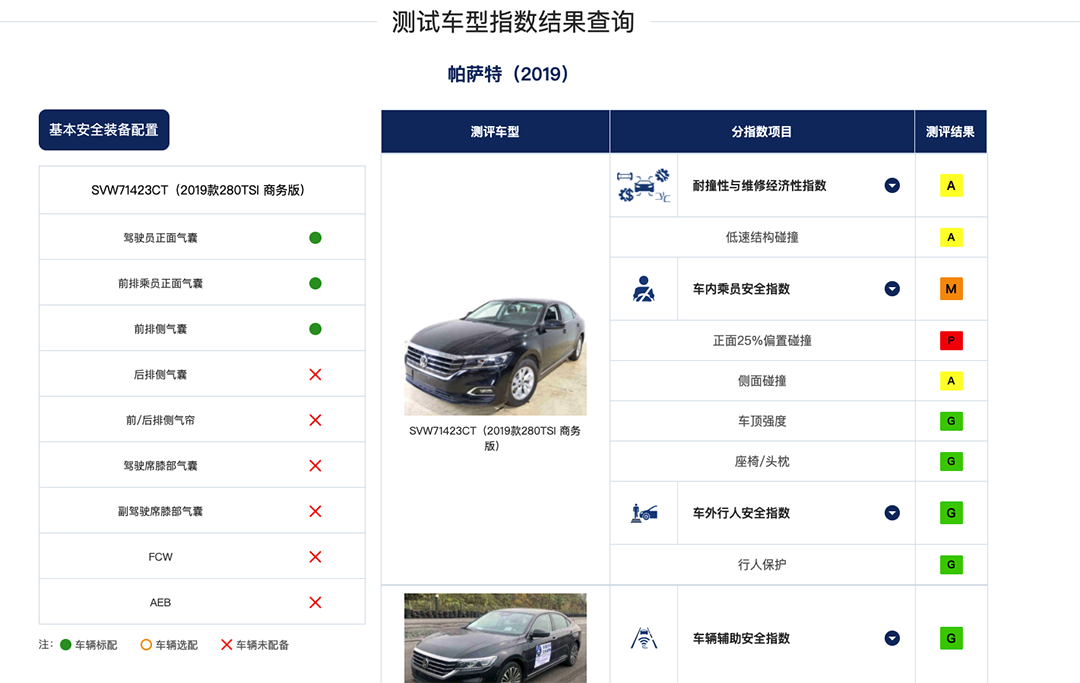The width and height of the screenshot is (1080, 683).
Task: Click the crashworthiness and repair economy index icon
Action: (x=643, y=186)
